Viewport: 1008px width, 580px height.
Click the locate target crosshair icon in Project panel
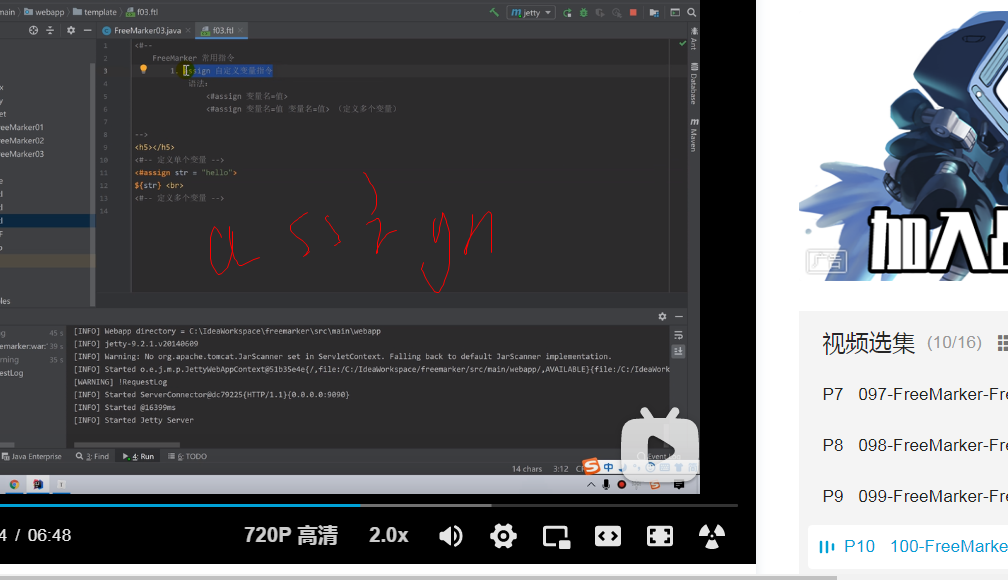[33, 30]
